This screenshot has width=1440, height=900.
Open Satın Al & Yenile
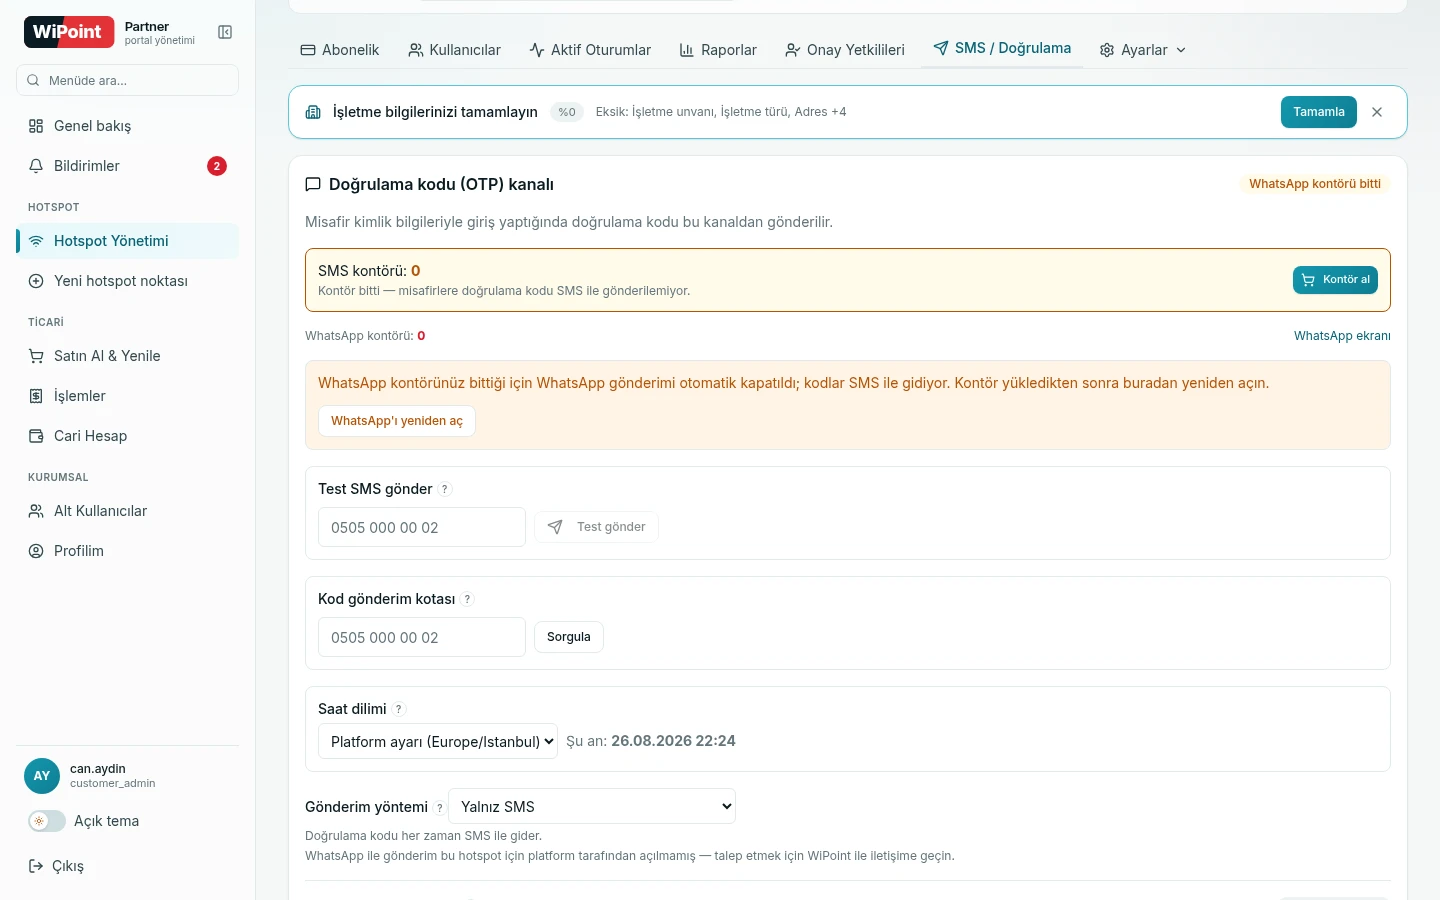[x=128, y=356]
